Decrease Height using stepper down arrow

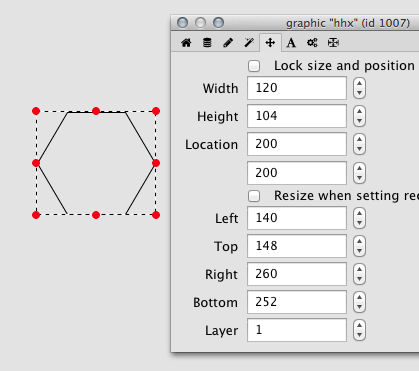point(359,121)
